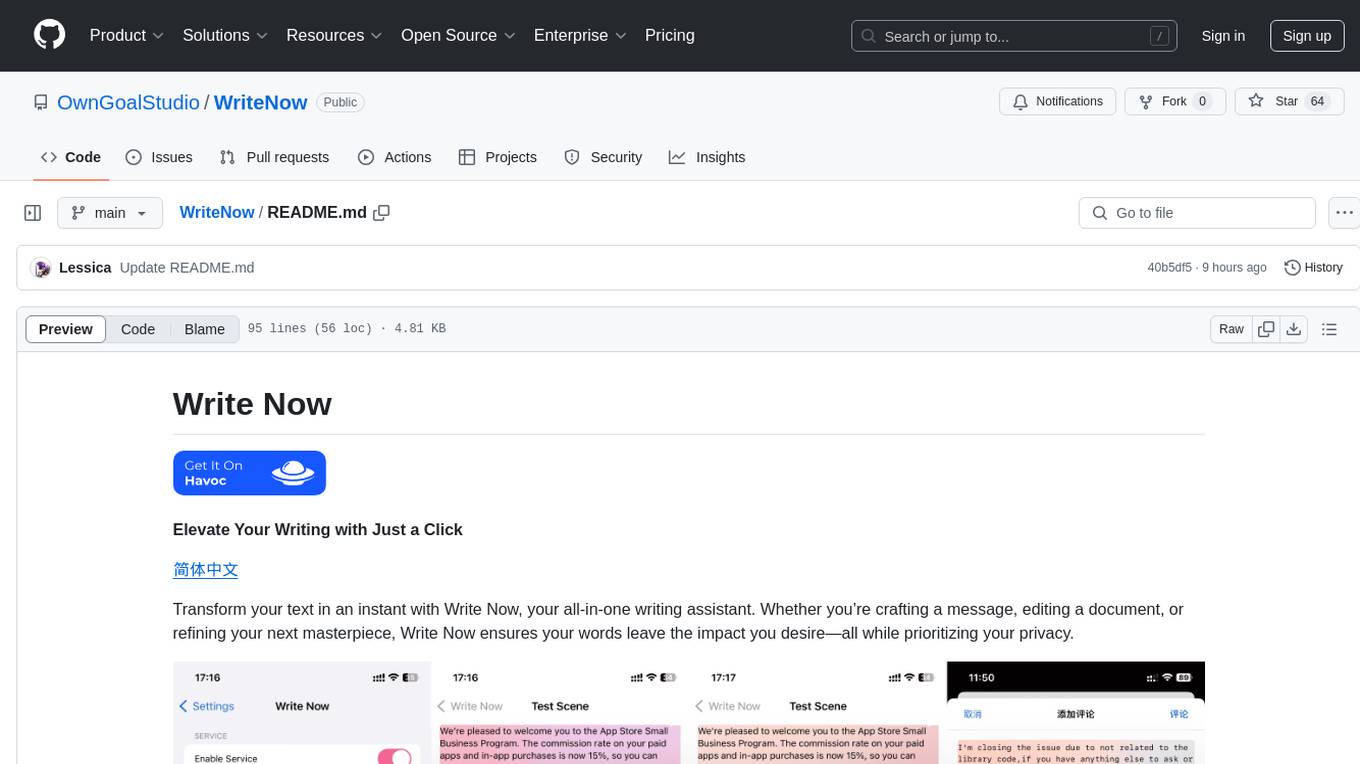
Task: Switch to the Blame view
Action: tap(205, 329)
